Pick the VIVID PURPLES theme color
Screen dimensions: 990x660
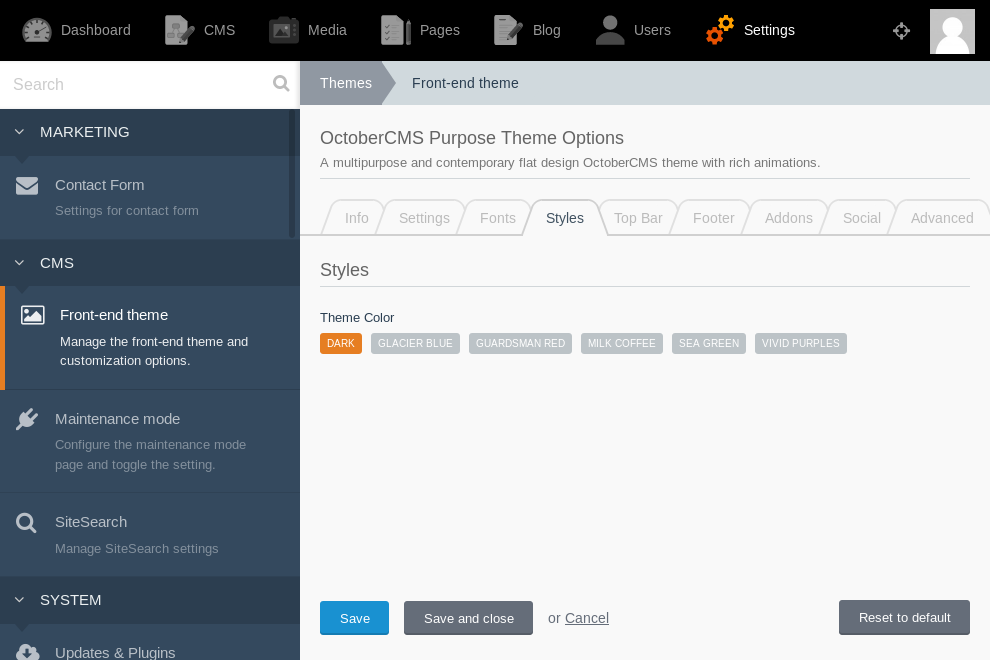pyautogui.click(x=801, y=344)
